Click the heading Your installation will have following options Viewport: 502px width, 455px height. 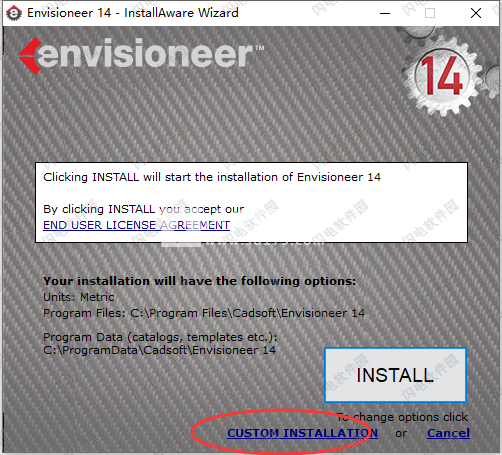[x=200, y=281]
